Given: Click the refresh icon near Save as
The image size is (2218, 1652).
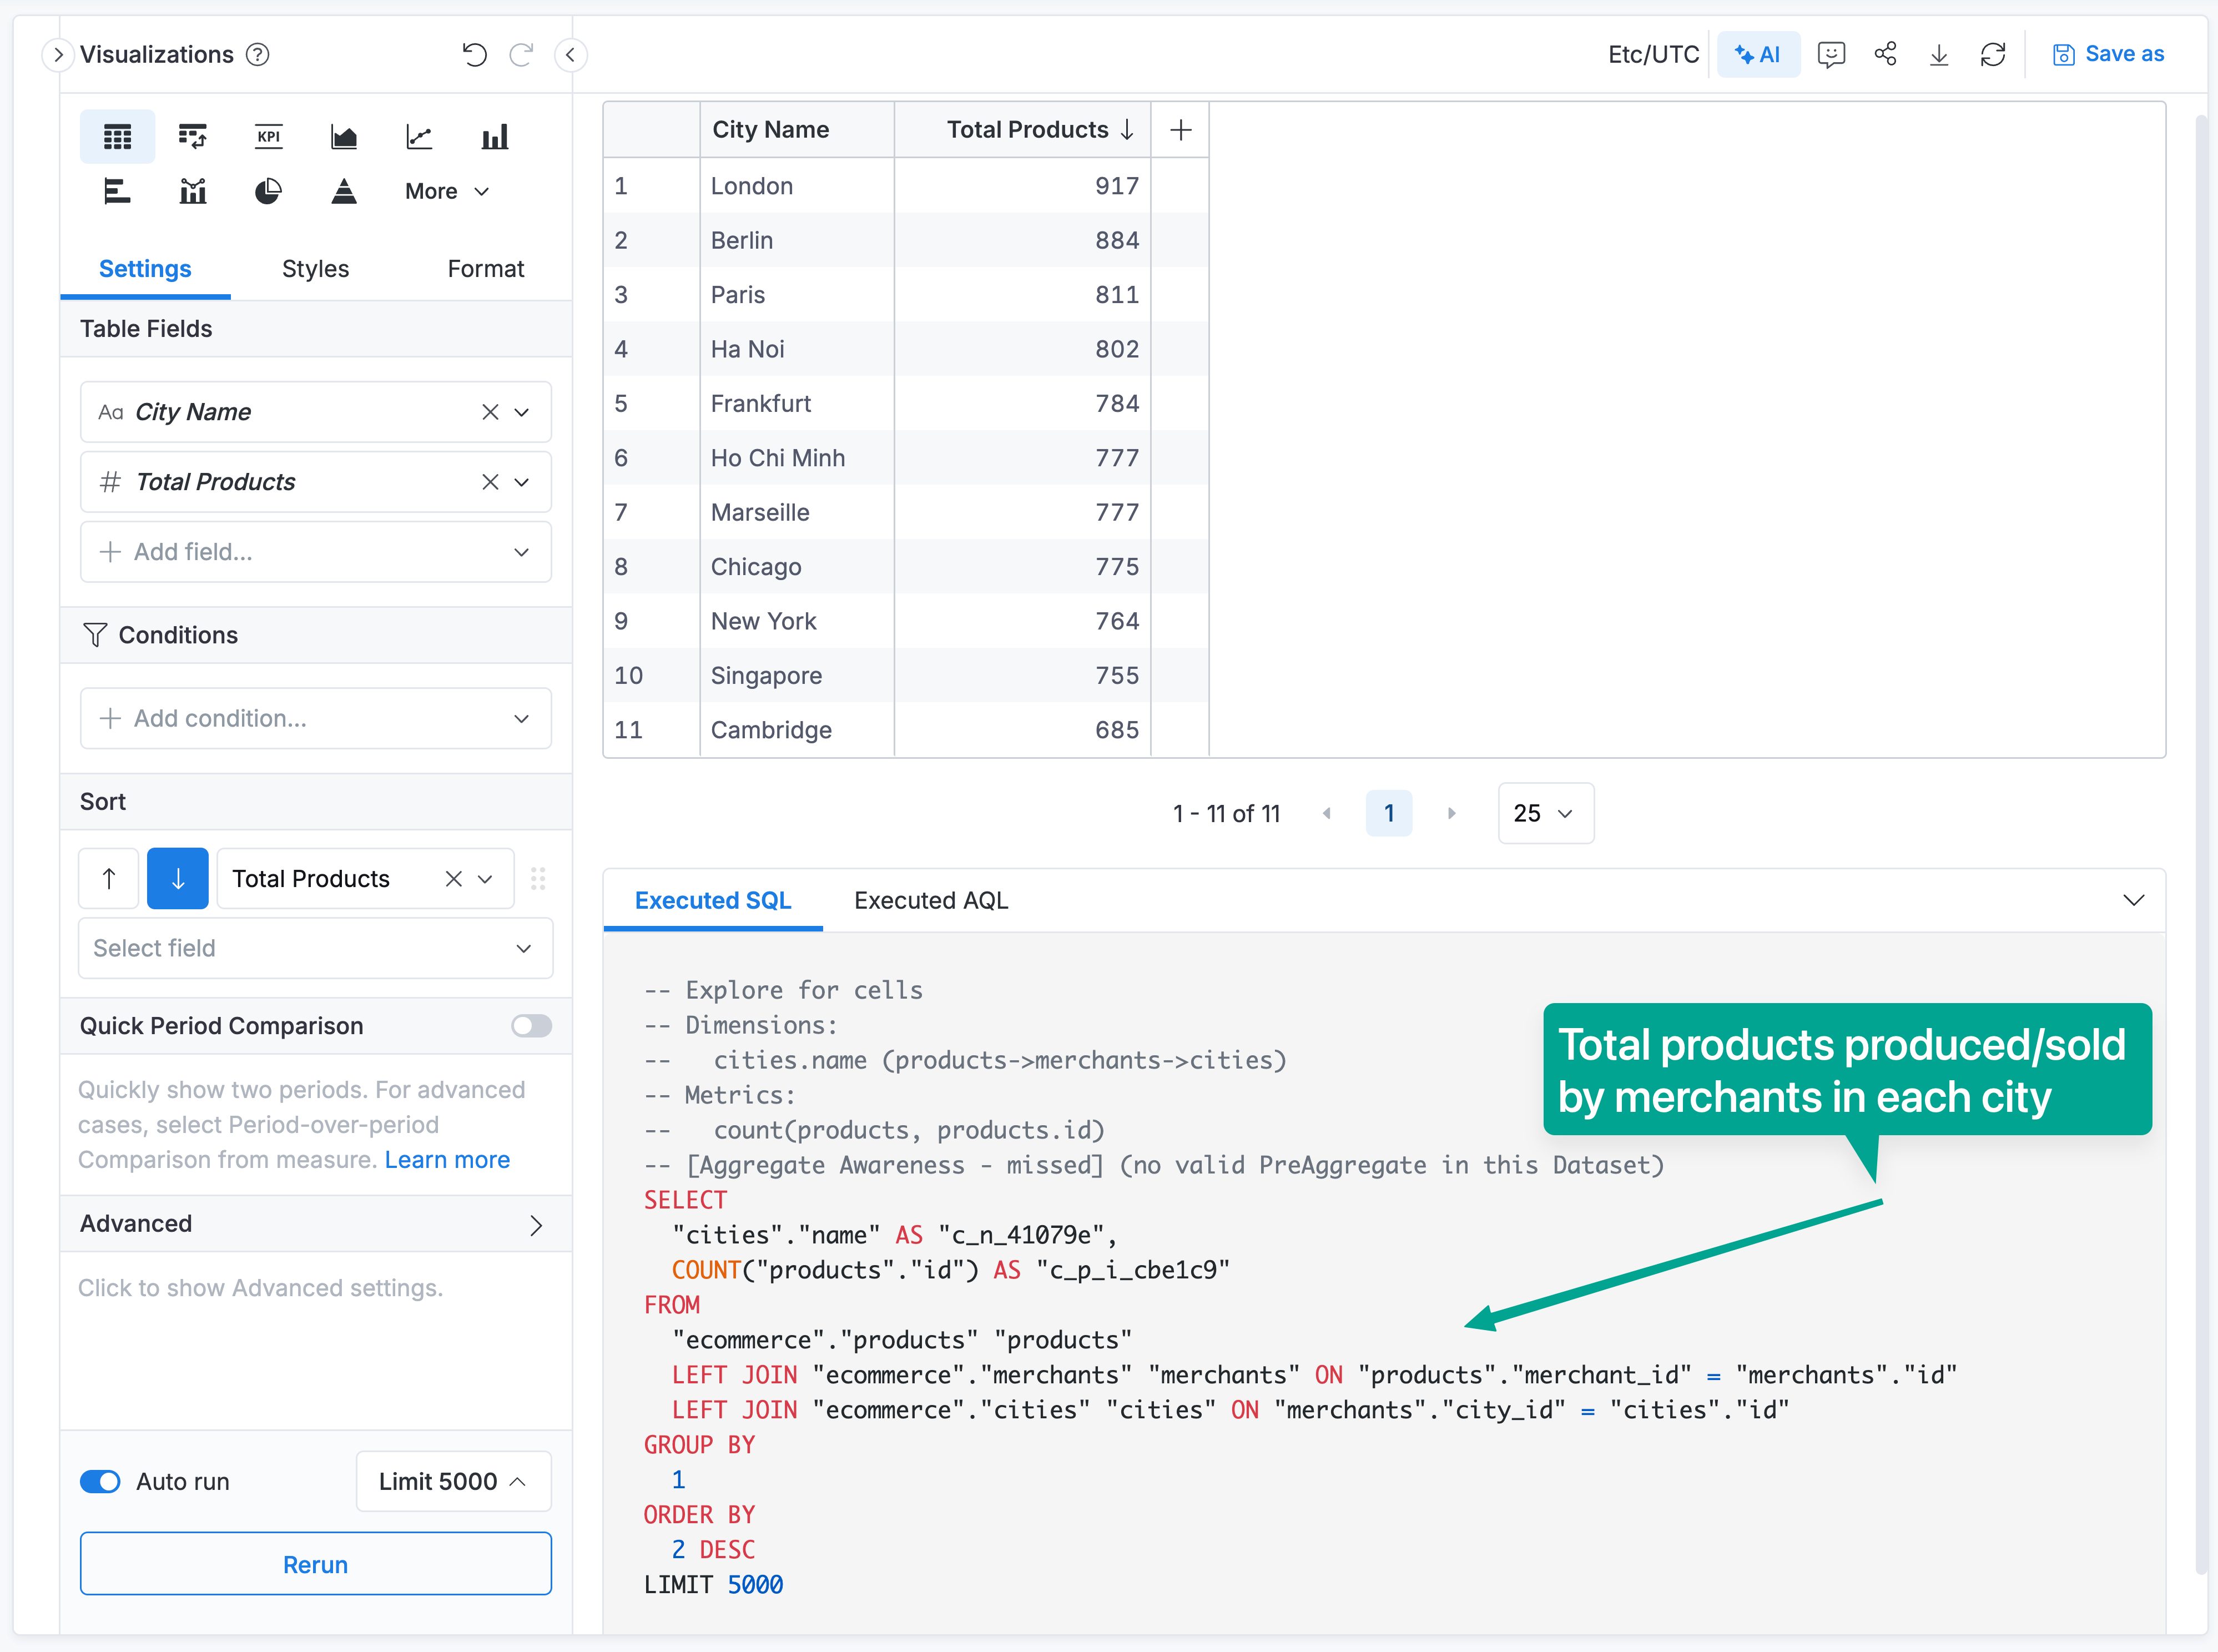Looking at the screenshot, I should coord(1992,55).
